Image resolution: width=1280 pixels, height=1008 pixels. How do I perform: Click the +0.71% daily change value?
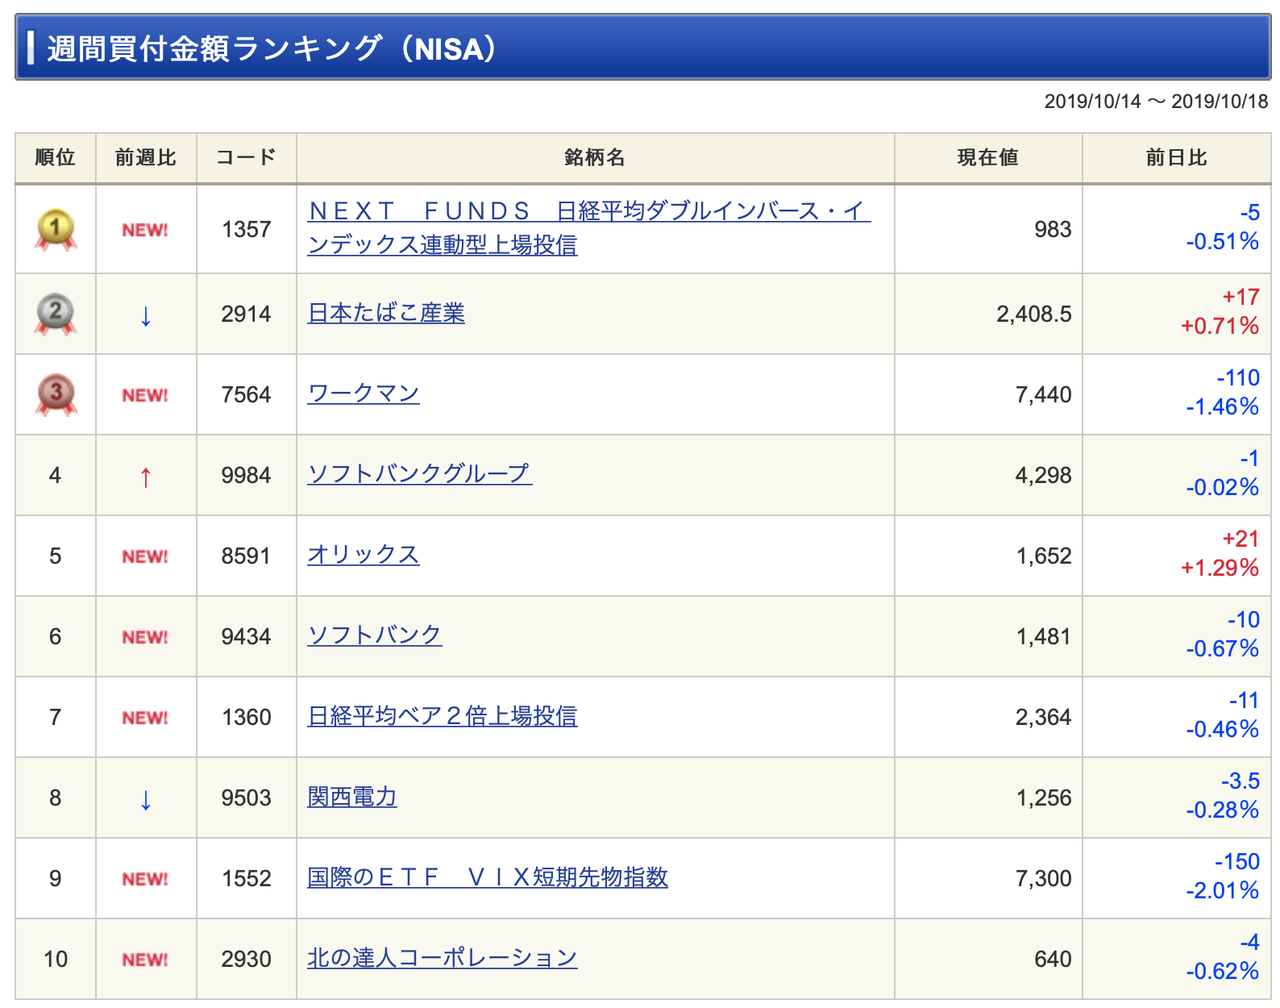click(x=1220, y=326)
